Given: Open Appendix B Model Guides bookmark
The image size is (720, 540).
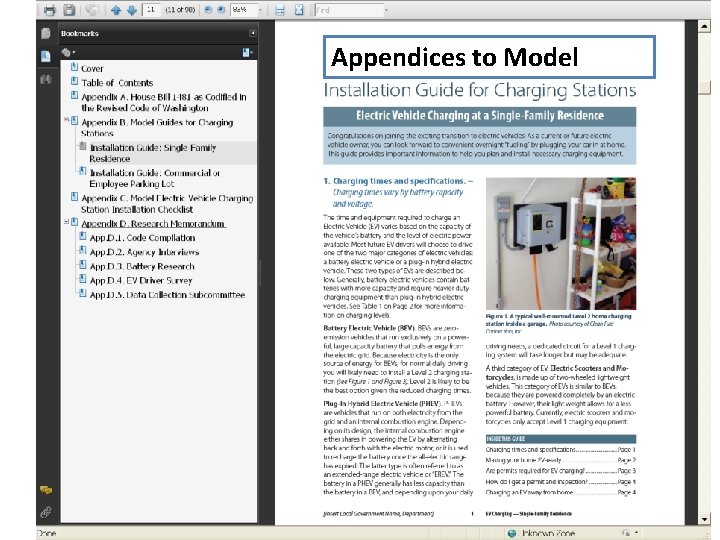Looking at the screenshot, I should (157, 128).
